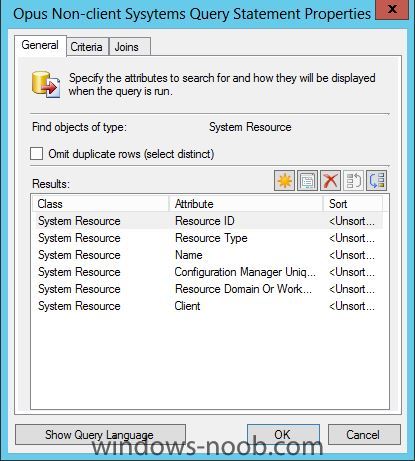
Task: Delete selected attribute with red X icon
Action: click(330, 181)
